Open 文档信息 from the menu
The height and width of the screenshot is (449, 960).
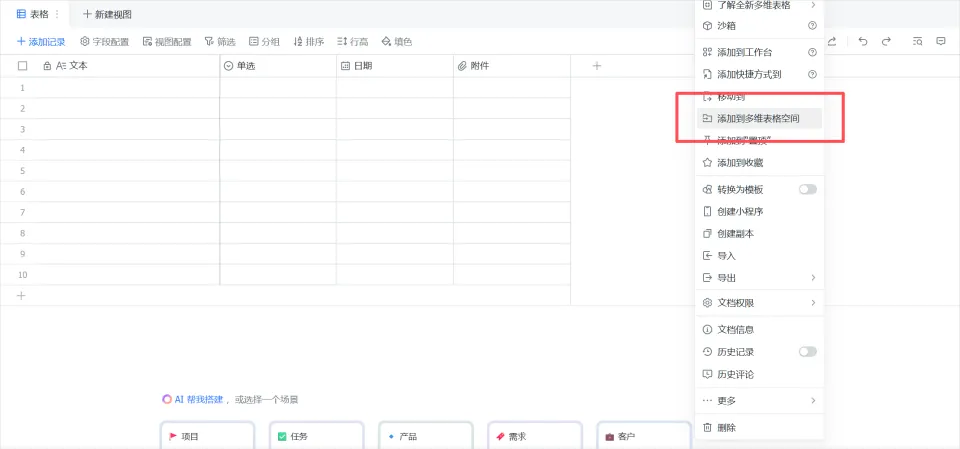[759, 330]
